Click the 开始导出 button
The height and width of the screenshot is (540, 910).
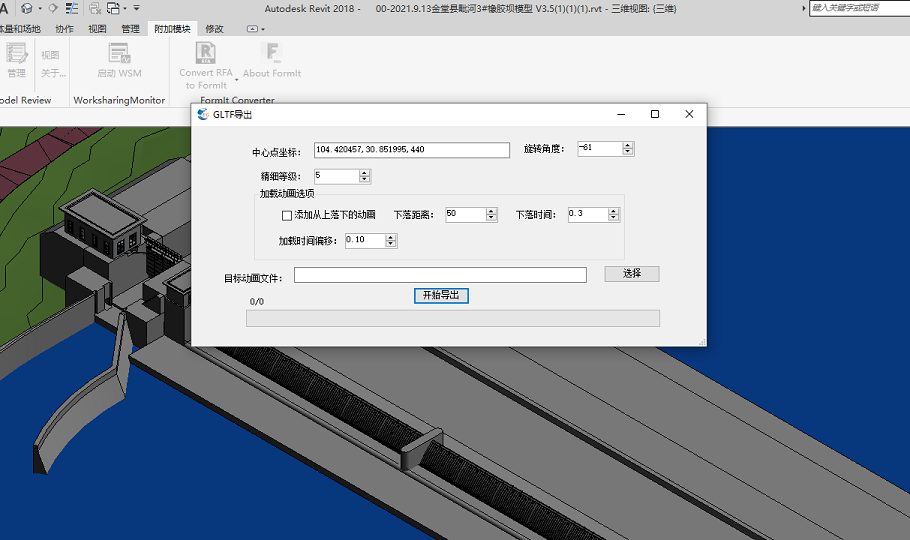[441, 296]
